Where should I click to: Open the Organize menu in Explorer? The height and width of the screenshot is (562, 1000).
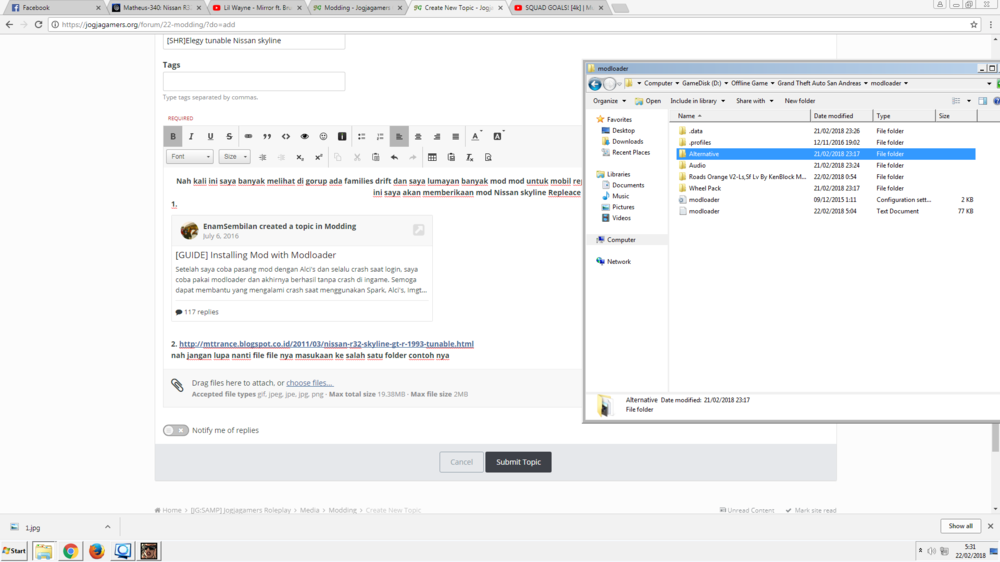(x=610, y=101)
